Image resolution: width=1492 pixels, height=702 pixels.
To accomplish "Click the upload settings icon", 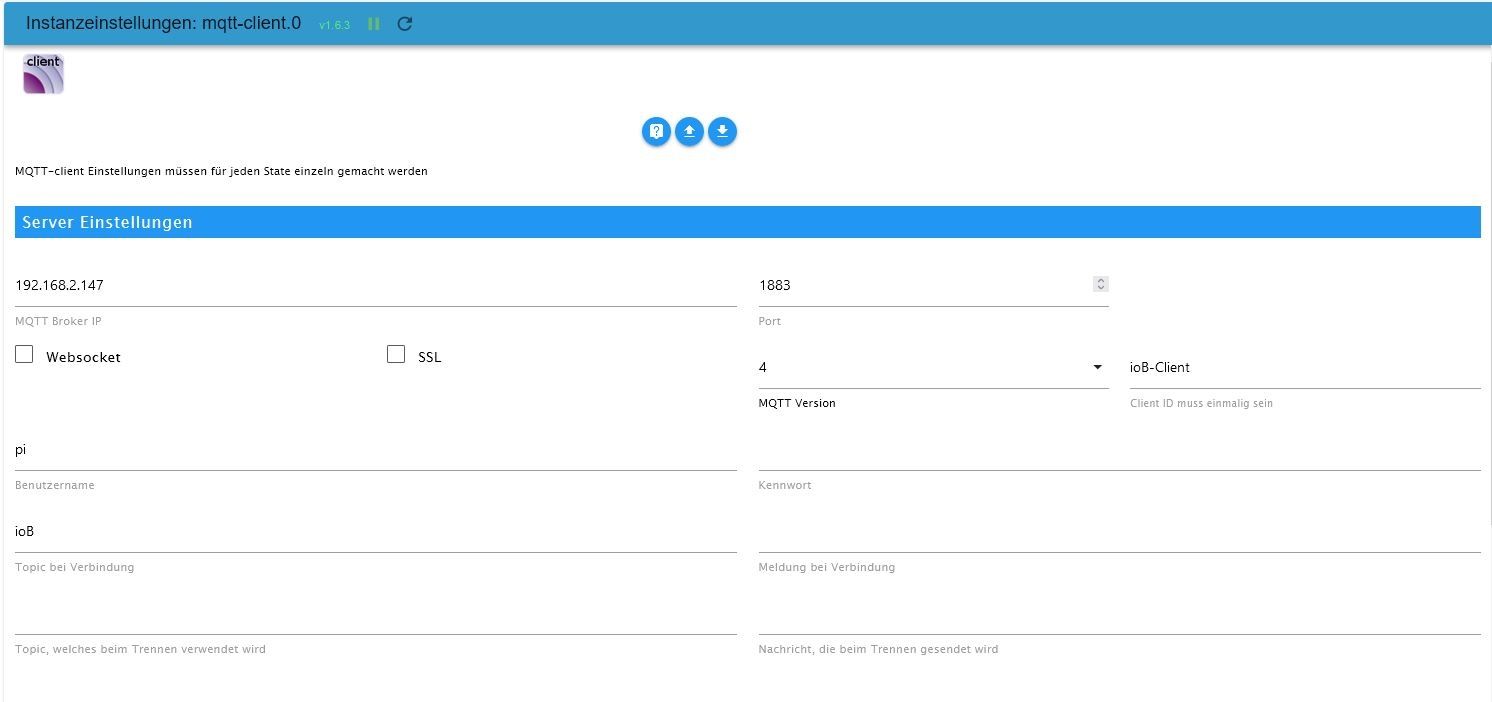I will 689,132.
